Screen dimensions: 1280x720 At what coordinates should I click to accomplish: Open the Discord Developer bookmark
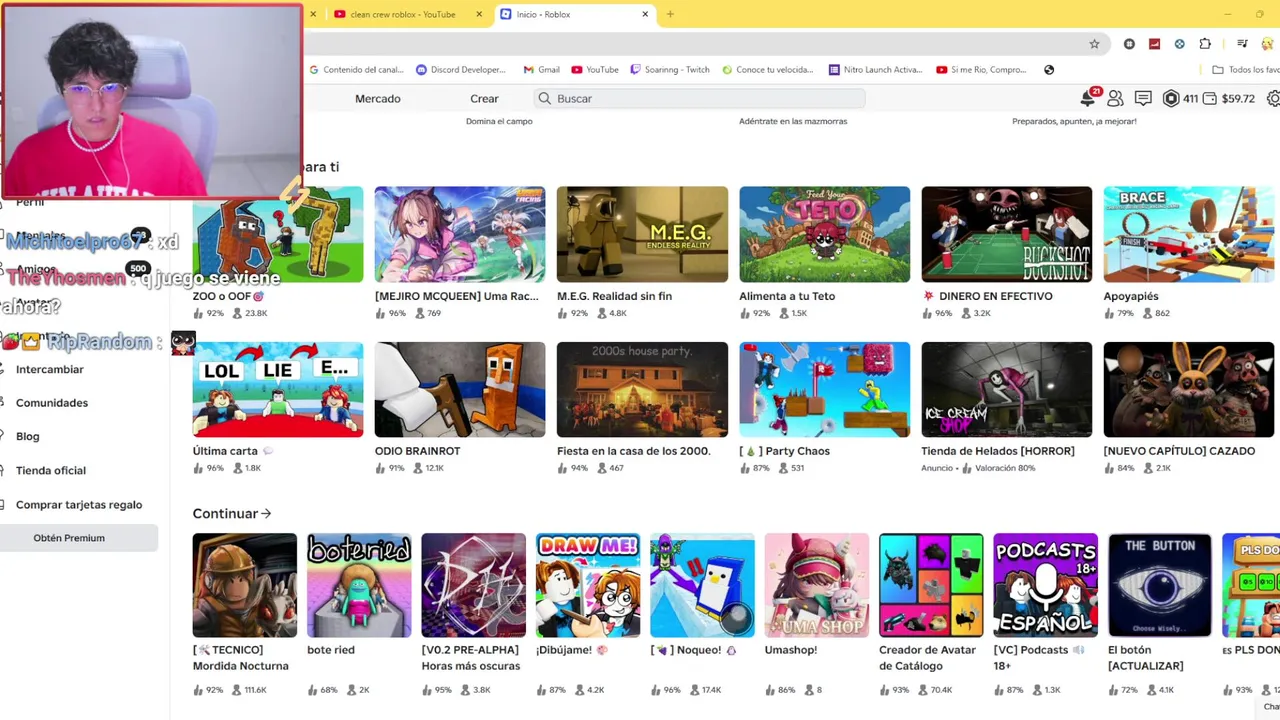tap(461, 70)
